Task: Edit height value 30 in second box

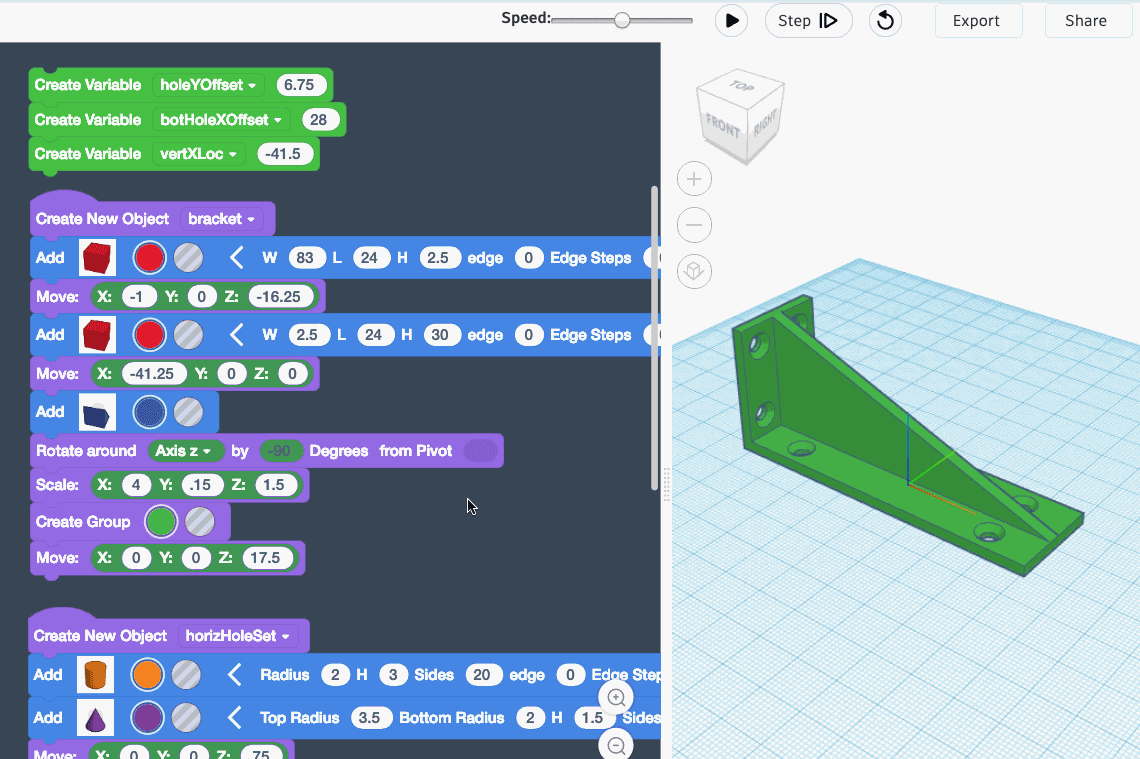Action: point(441,335)
